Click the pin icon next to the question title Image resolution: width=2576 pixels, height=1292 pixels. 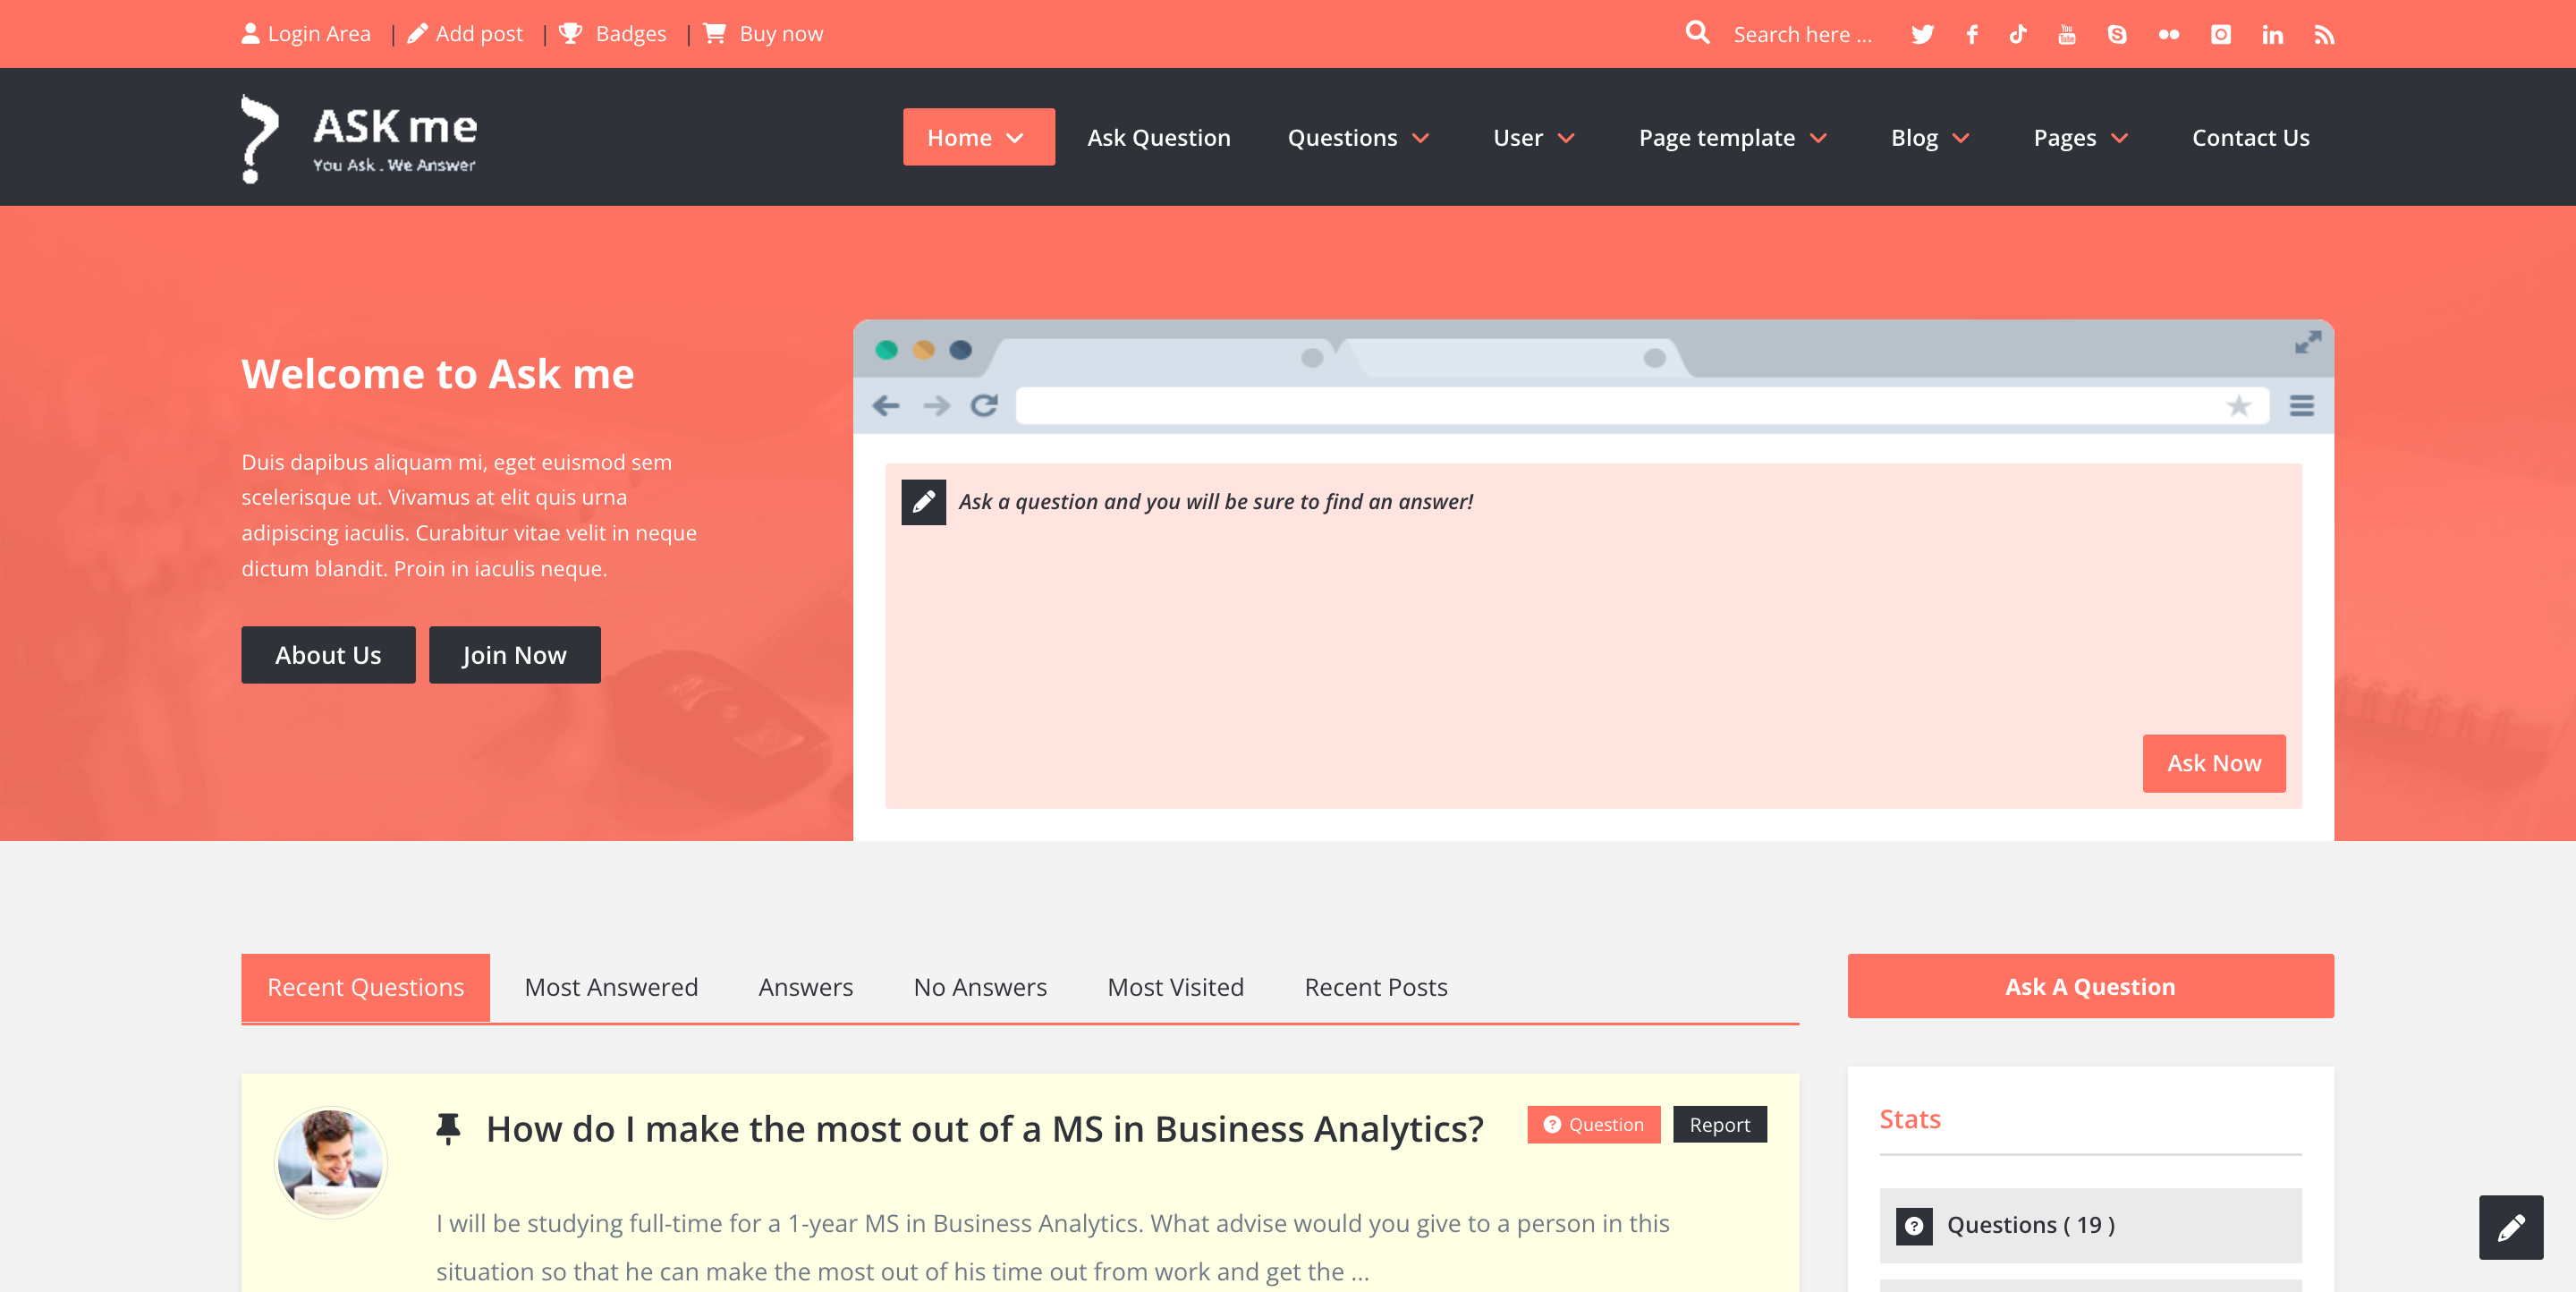pos(449,1128)
